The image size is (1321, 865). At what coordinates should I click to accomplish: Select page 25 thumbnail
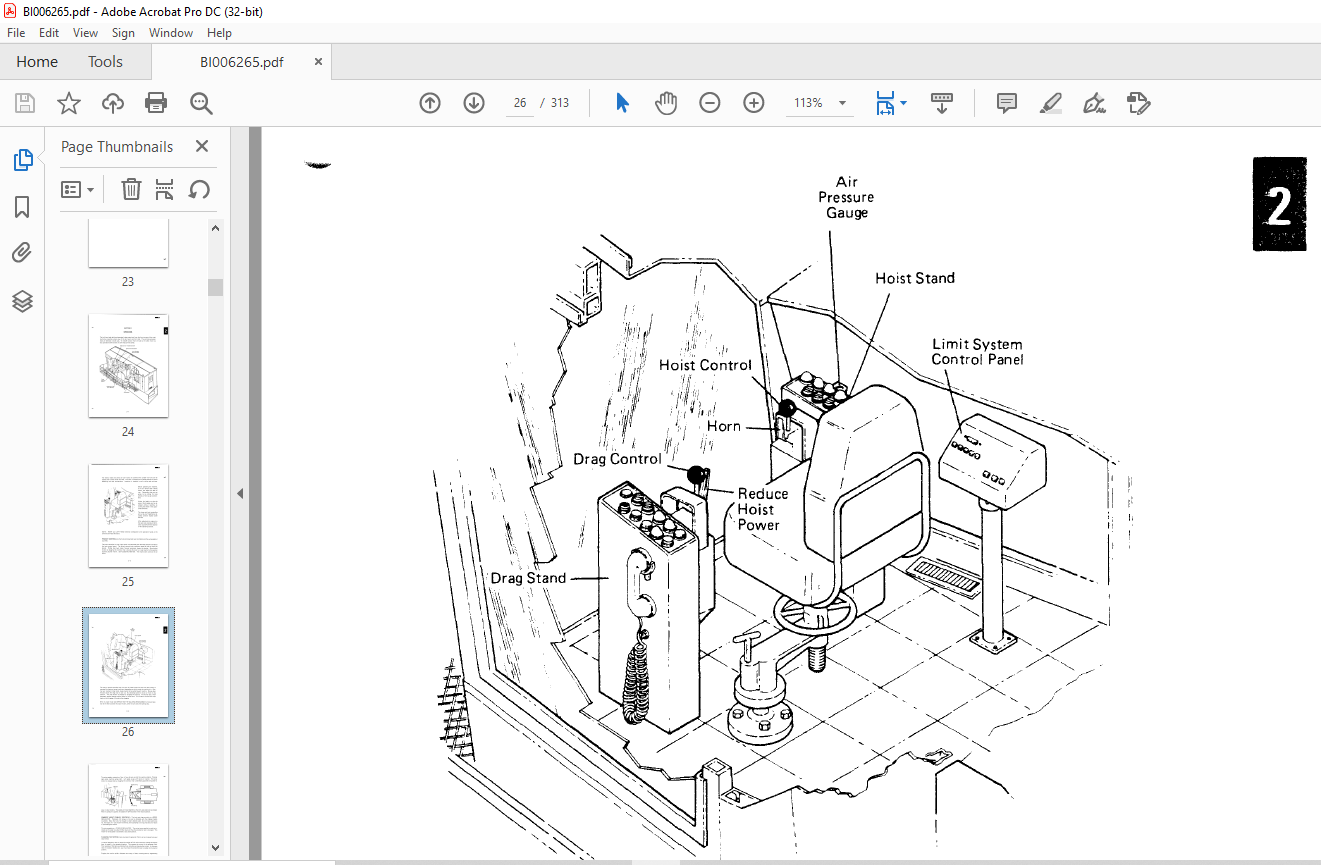click(128, 516)
